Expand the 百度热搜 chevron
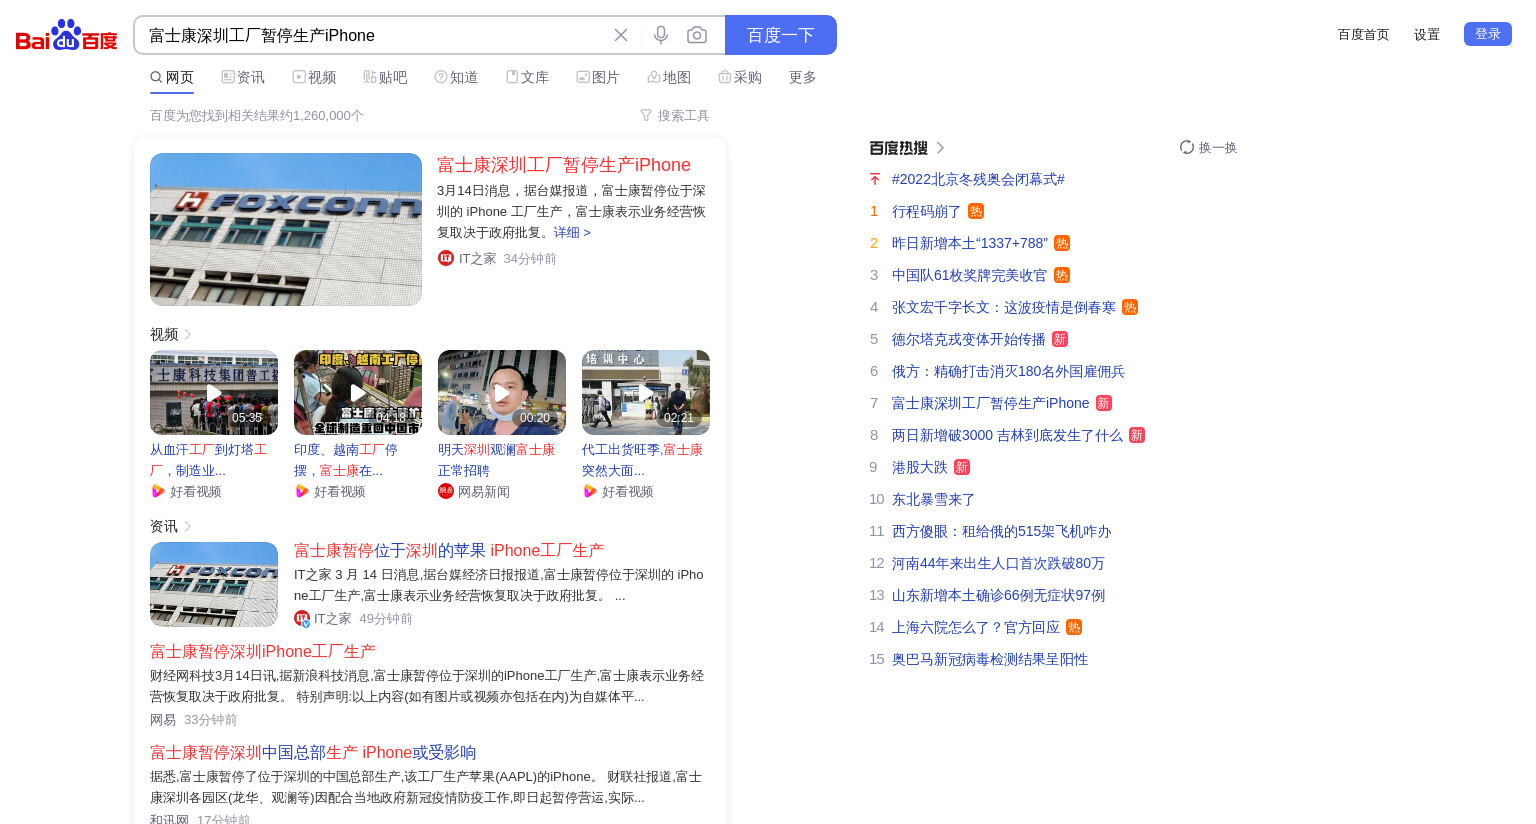The image size is (1536, 824). click(940, 148)
